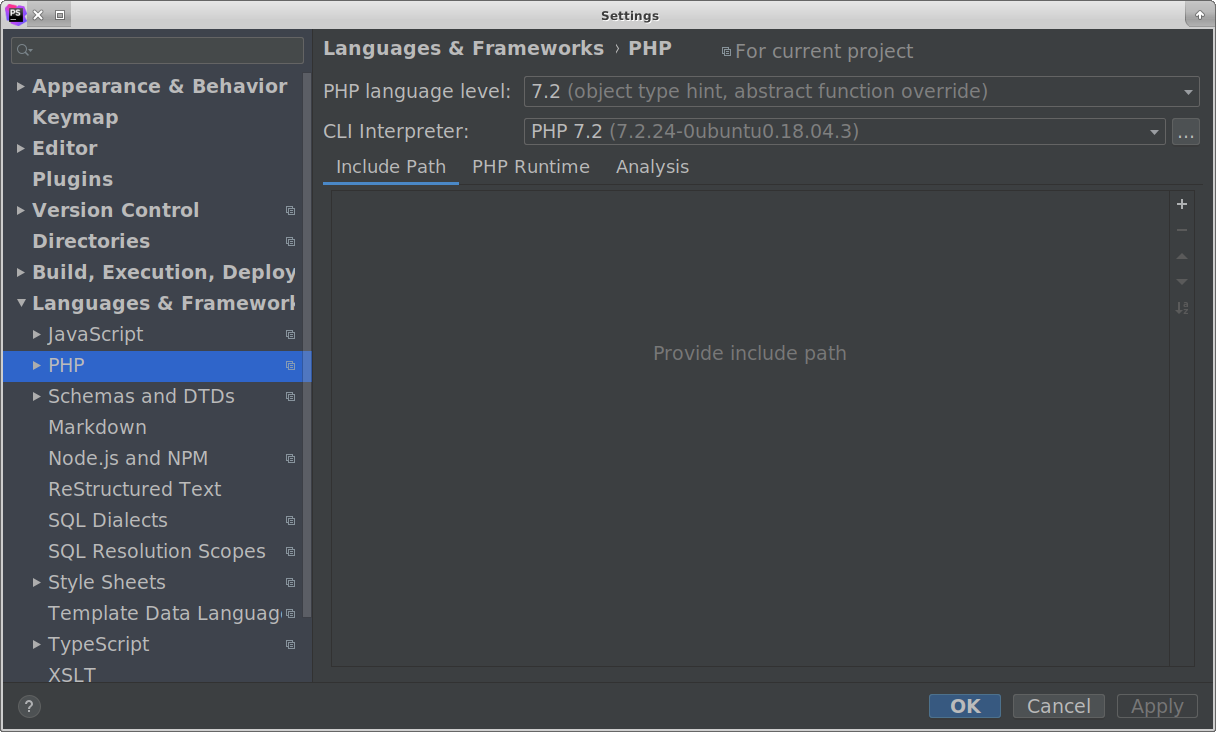The width and height of the screenshot is (1216, 732).
Task: Collapse the Languages & Frameworks section
Action: point(21,304)
